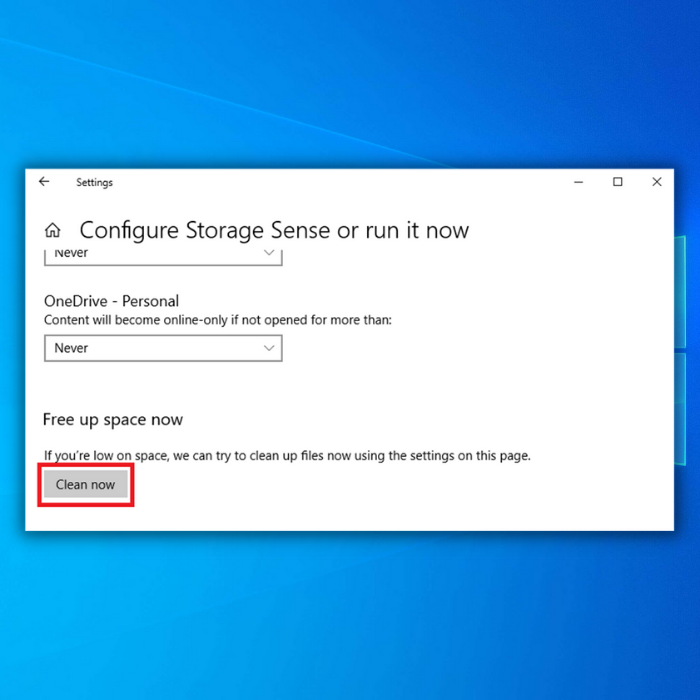Click the Free up space now heading
The height and width of the screenshot is (700, 700).
point(113,419)
